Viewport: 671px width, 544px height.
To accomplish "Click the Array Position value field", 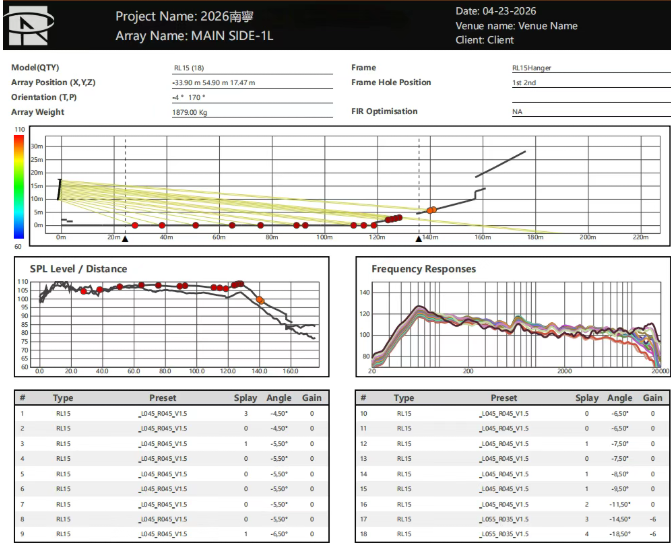I will [252, 83].
